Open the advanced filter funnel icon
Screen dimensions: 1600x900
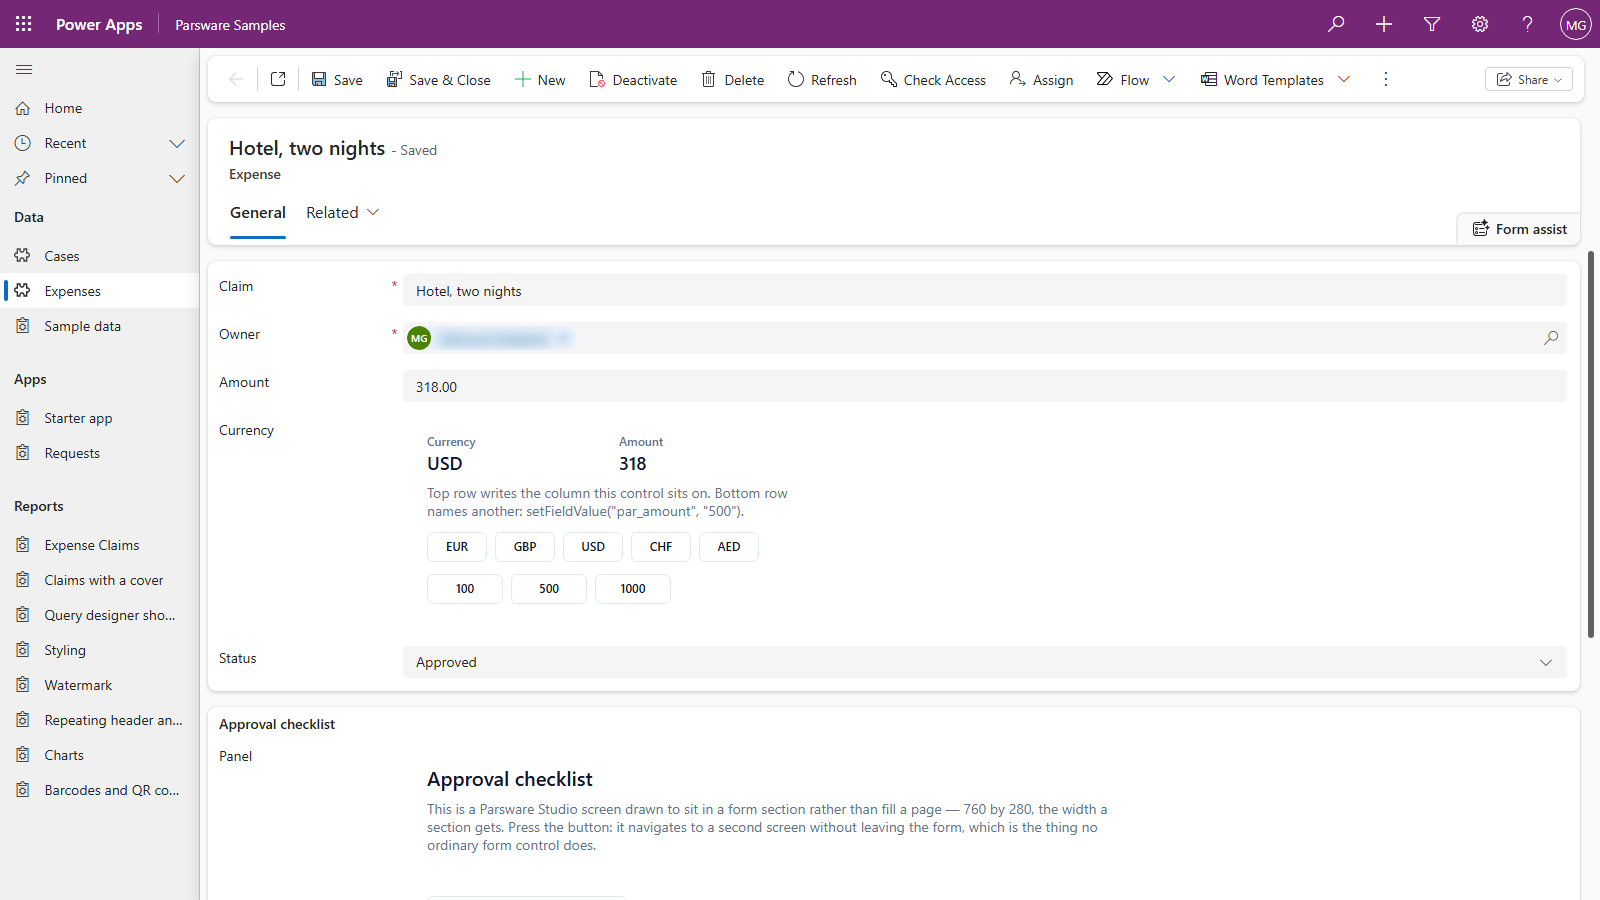[x=1432, y=24]
